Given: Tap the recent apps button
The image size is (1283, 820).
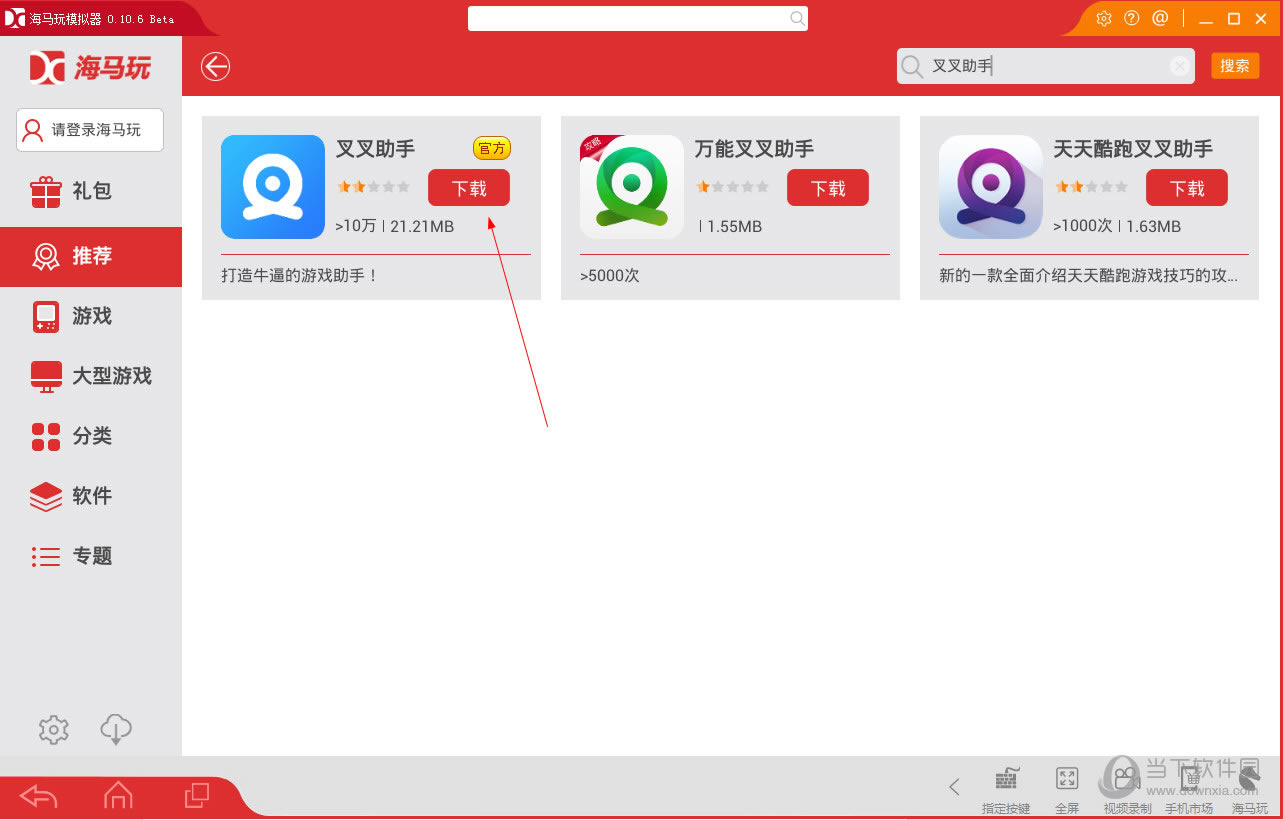Looking at the screenshot, I should 197,796.
